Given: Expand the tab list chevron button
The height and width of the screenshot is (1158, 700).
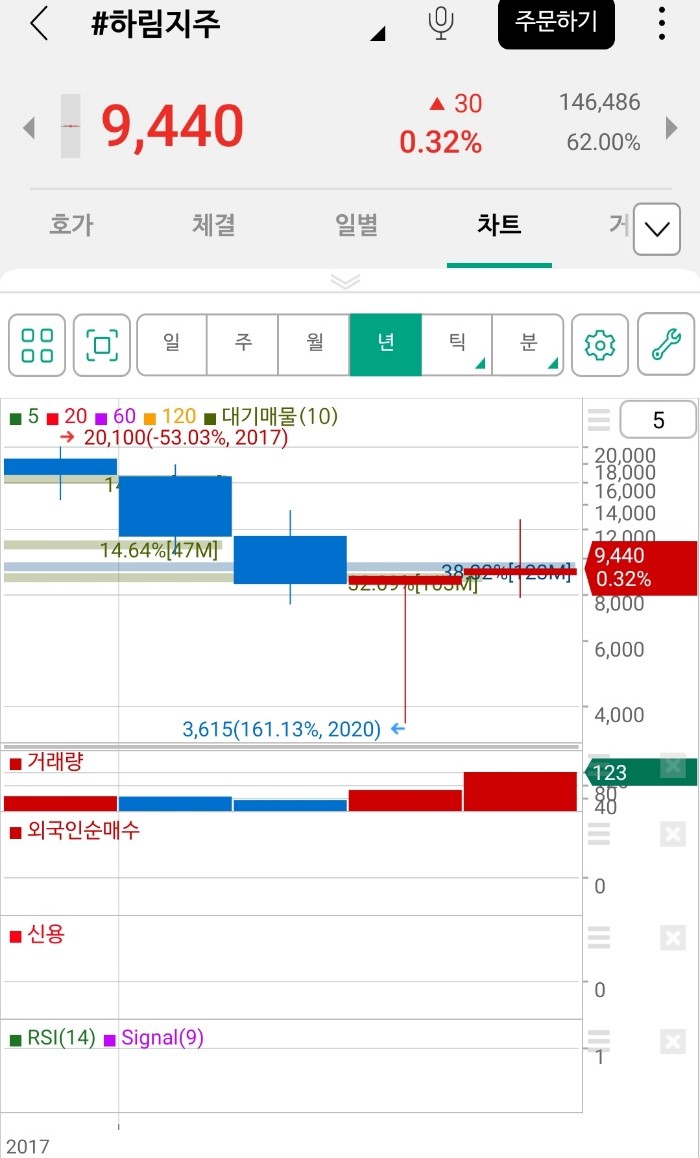Looking at the screenshot, I should click(x=656, y=229).
